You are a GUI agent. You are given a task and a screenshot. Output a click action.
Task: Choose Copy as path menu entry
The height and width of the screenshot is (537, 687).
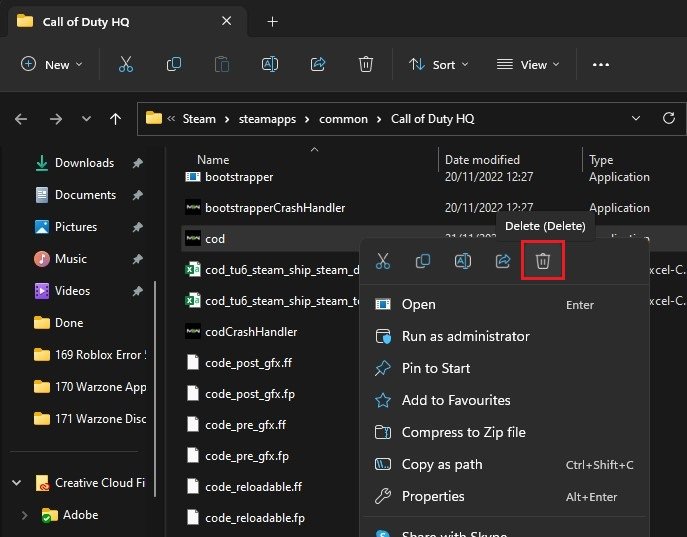click(441, 464)
